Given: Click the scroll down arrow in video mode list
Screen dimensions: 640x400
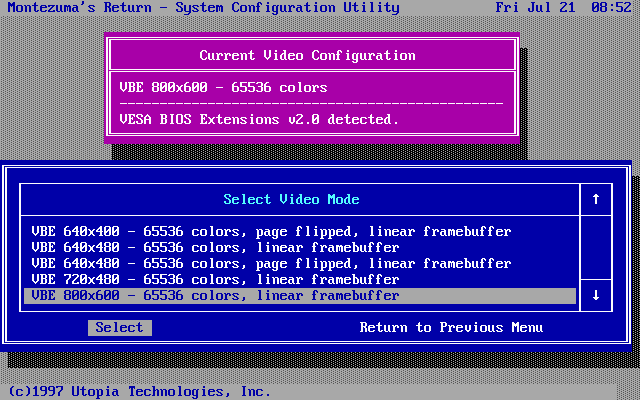Looking at the screenshot, I should pyautogui.click(x=596, y=296).
